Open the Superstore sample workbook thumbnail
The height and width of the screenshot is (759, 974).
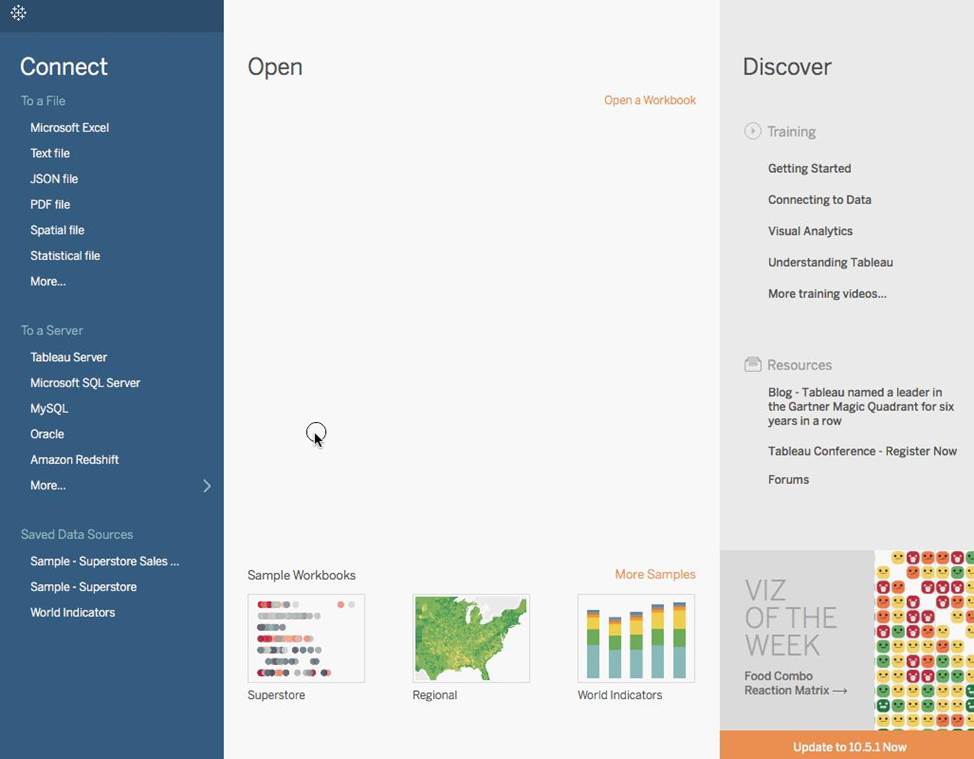306,638
